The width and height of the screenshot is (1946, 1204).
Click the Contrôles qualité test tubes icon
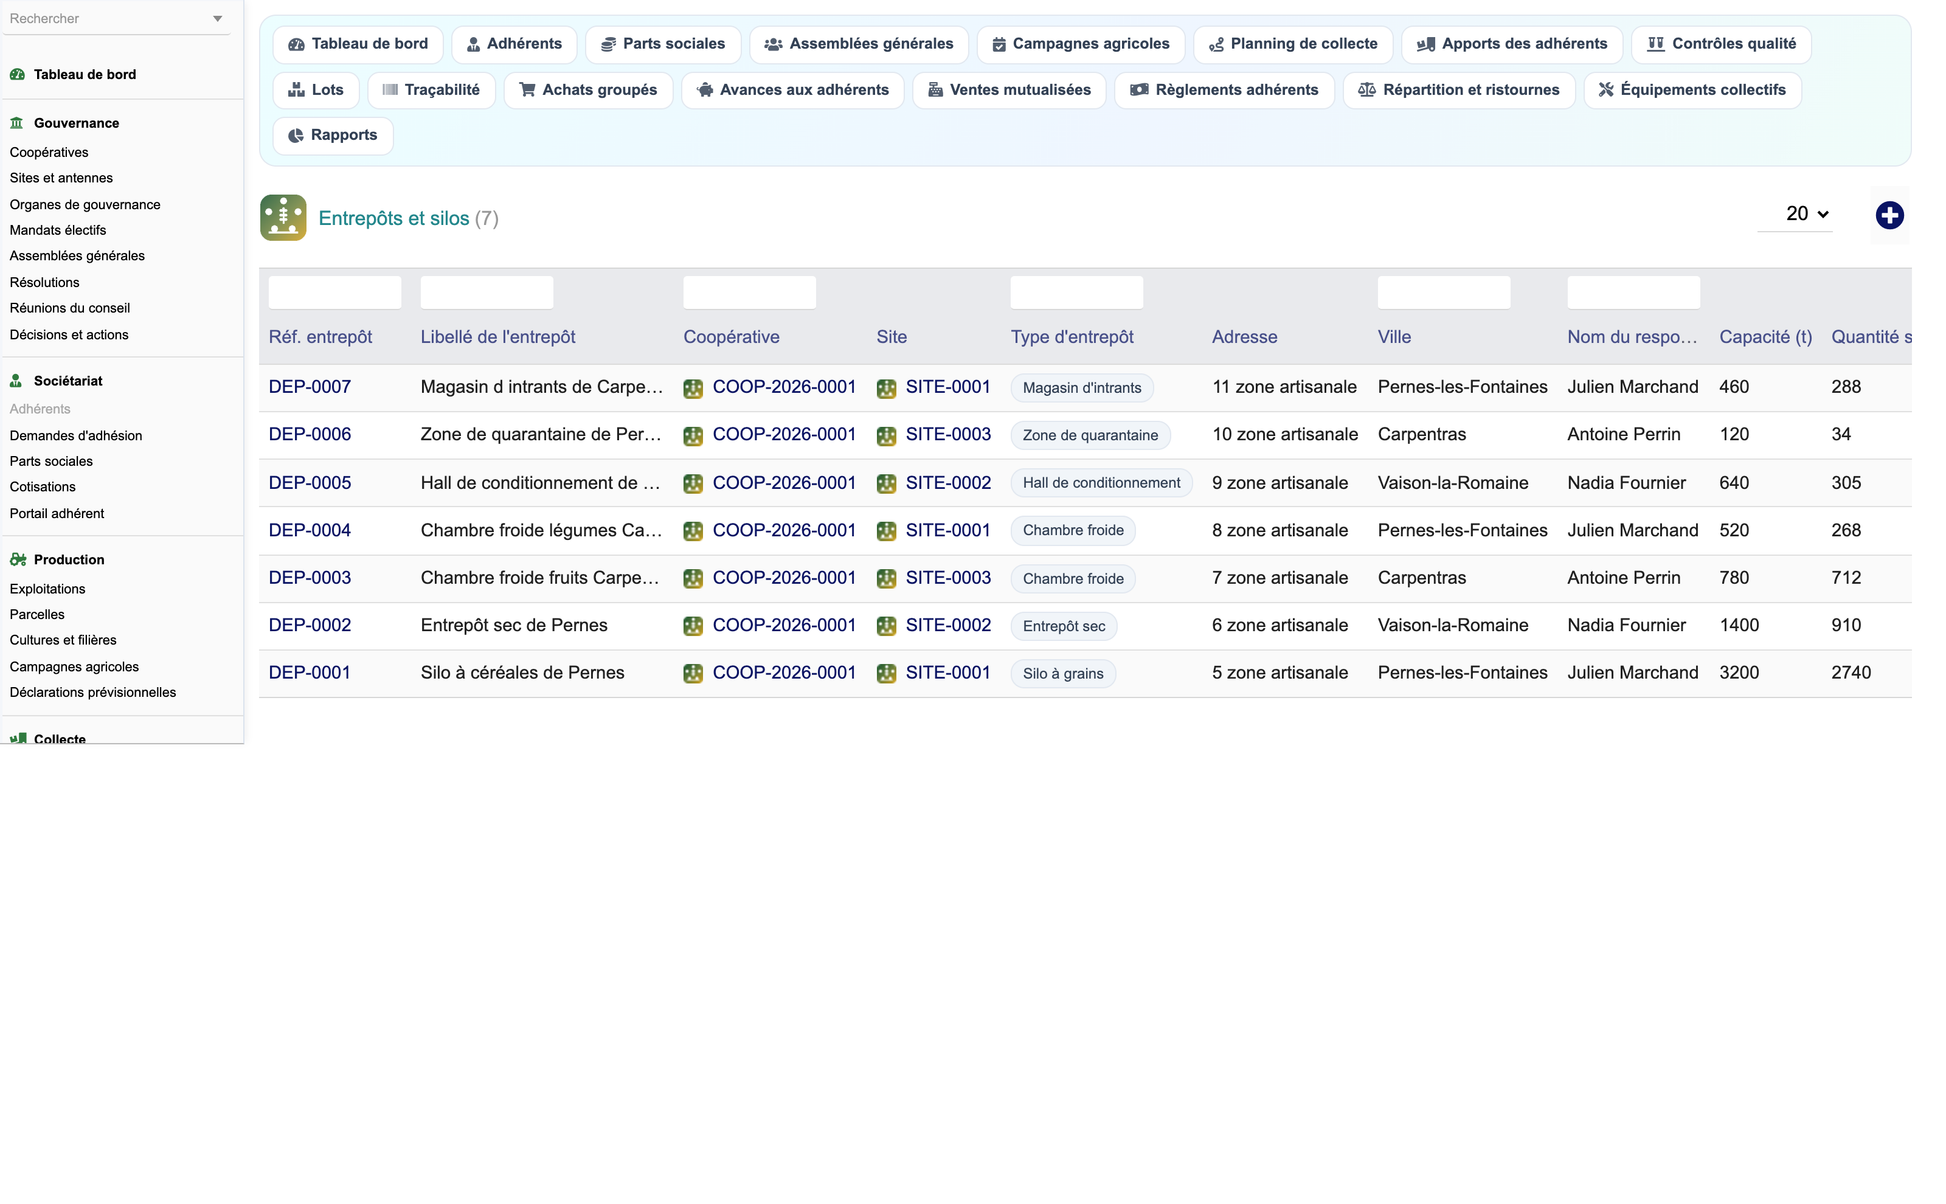pos(1656,44)
